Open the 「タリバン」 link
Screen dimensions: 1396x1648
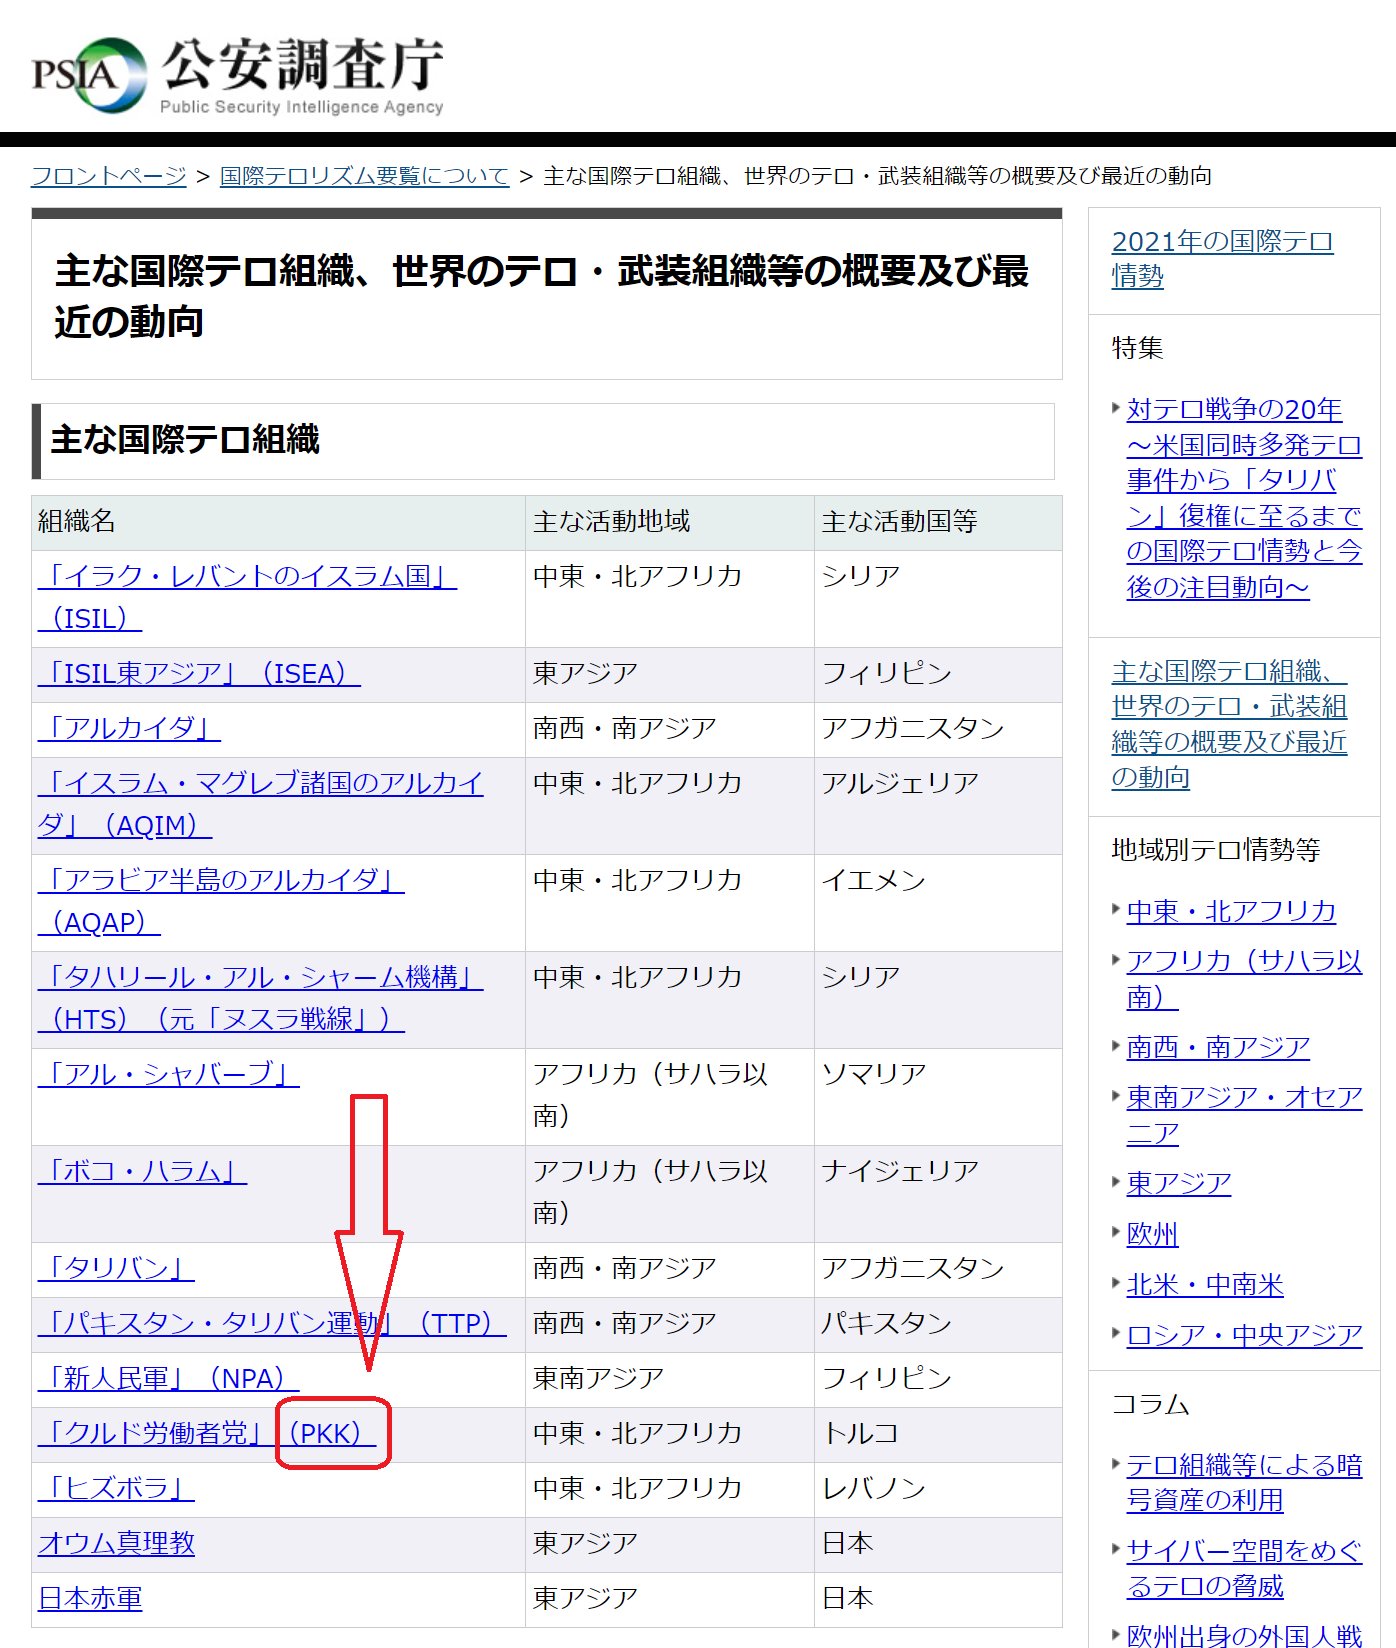pos(116,1268)
